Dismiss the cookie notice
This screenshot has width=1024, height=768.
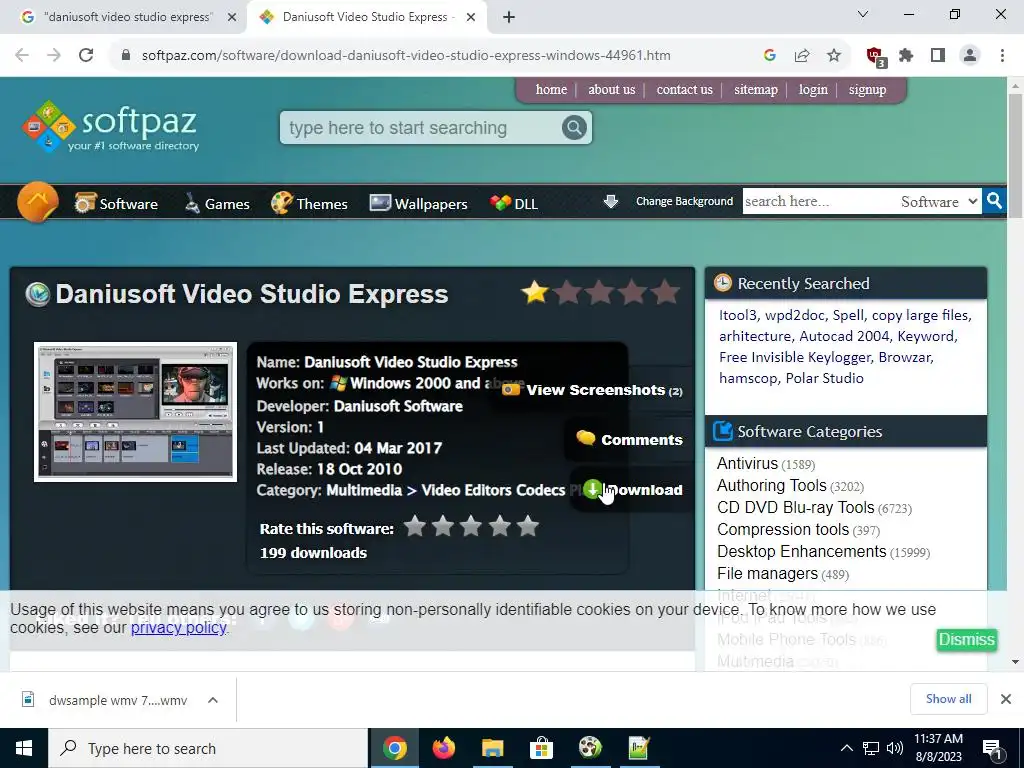click(x=966, y=639)
